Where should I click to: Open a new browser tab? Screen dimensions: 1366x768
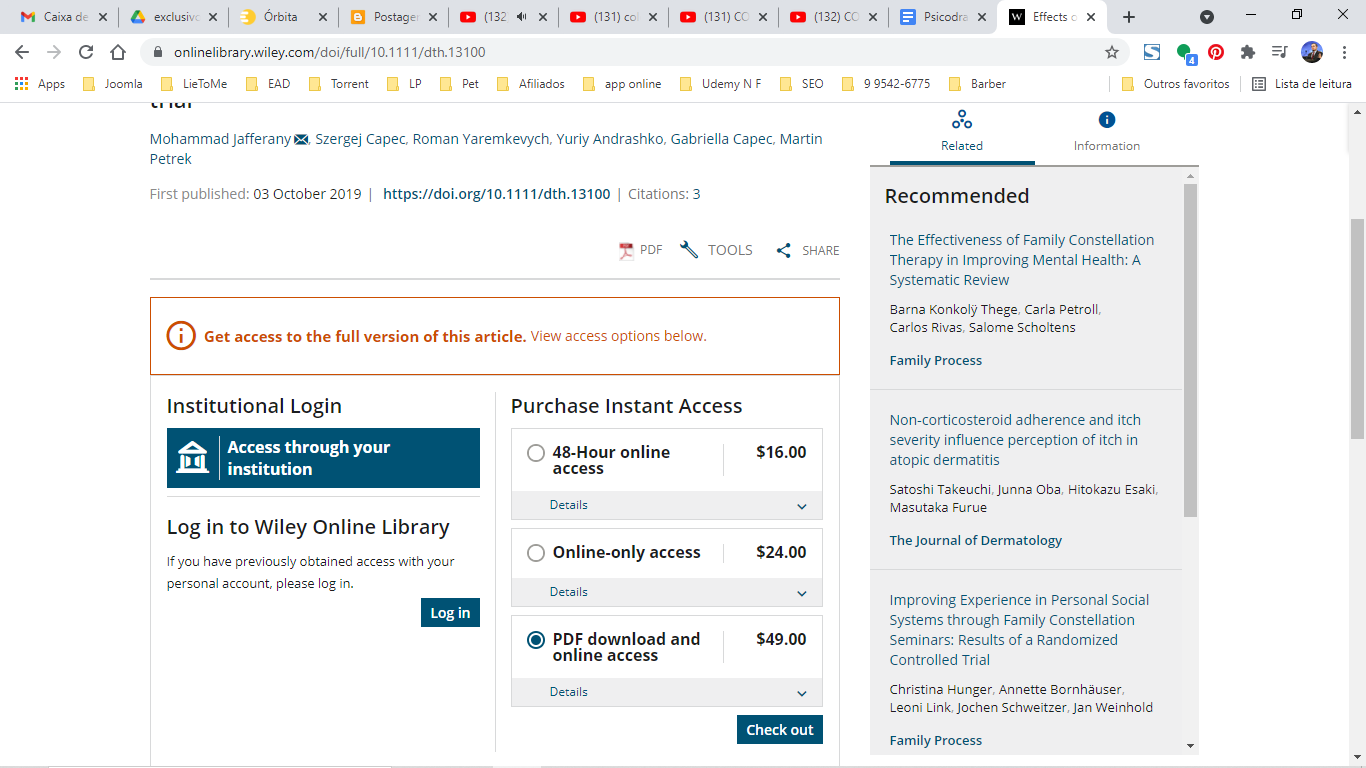click(1129, 17)
